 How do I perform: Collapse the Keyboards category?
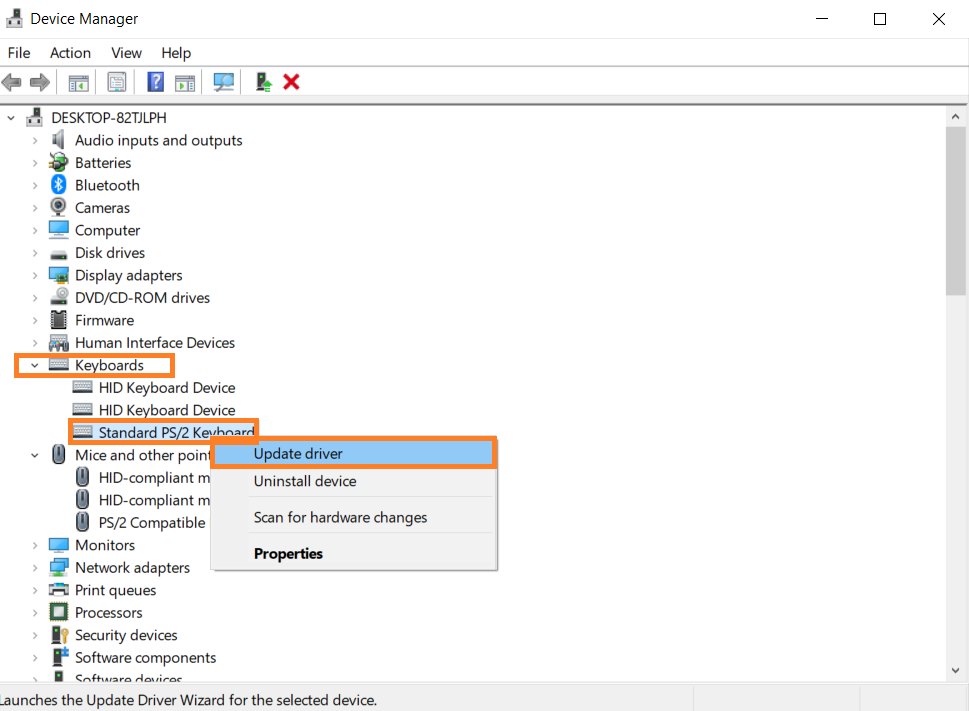(35, 366)
